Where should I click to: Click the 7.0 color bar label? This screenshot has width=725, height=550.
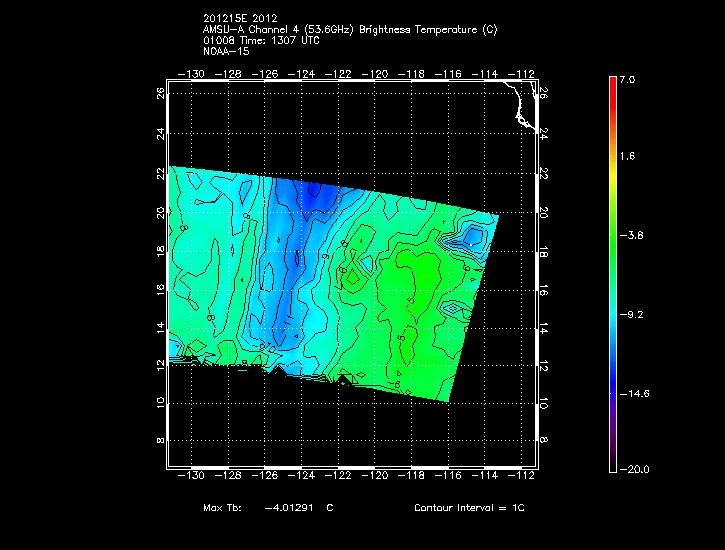627,79
